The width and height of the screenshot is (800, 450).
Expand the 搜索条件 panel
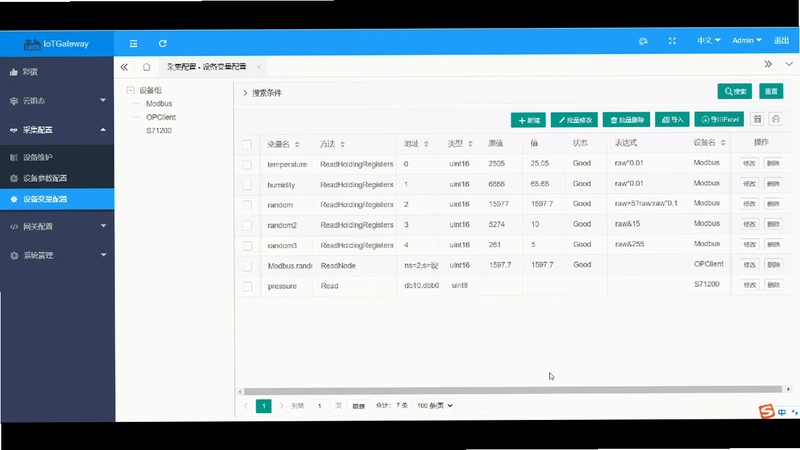point(245,93)
